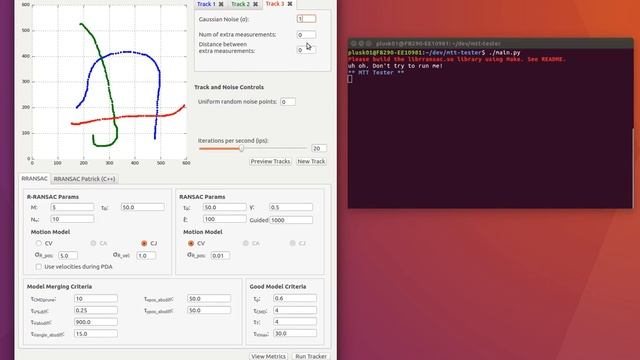
Task: Edit velocity sigma field showing 1.0
Action: tap(146, 256)
